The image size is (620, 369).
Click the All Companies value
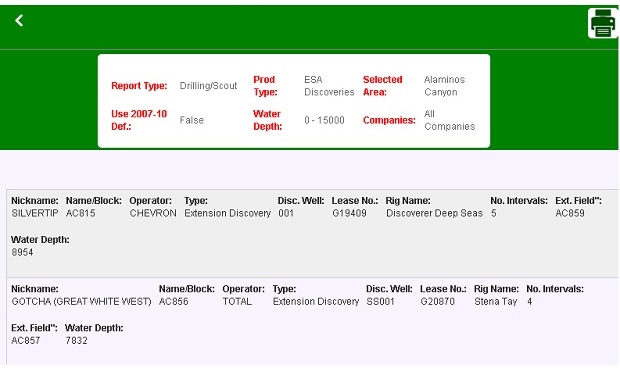[450, 120]
